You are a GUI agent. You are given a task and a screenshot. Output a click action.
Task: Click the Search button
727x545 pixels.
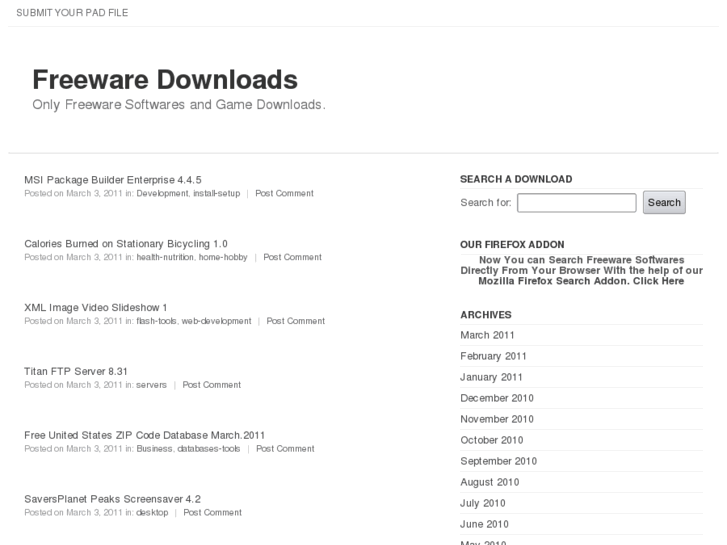point(664,202)
